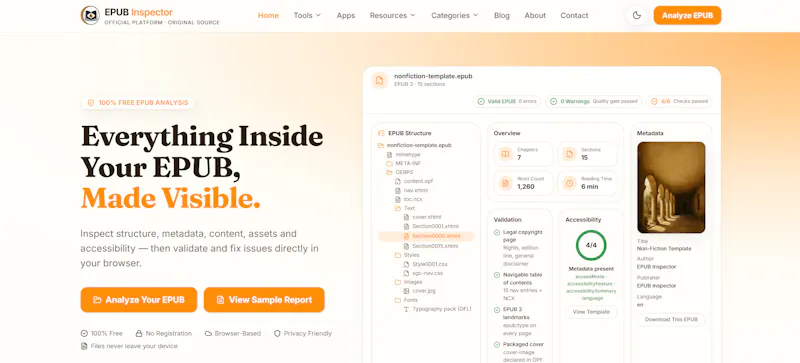Go to the Home nav item

tap(268, 15)
